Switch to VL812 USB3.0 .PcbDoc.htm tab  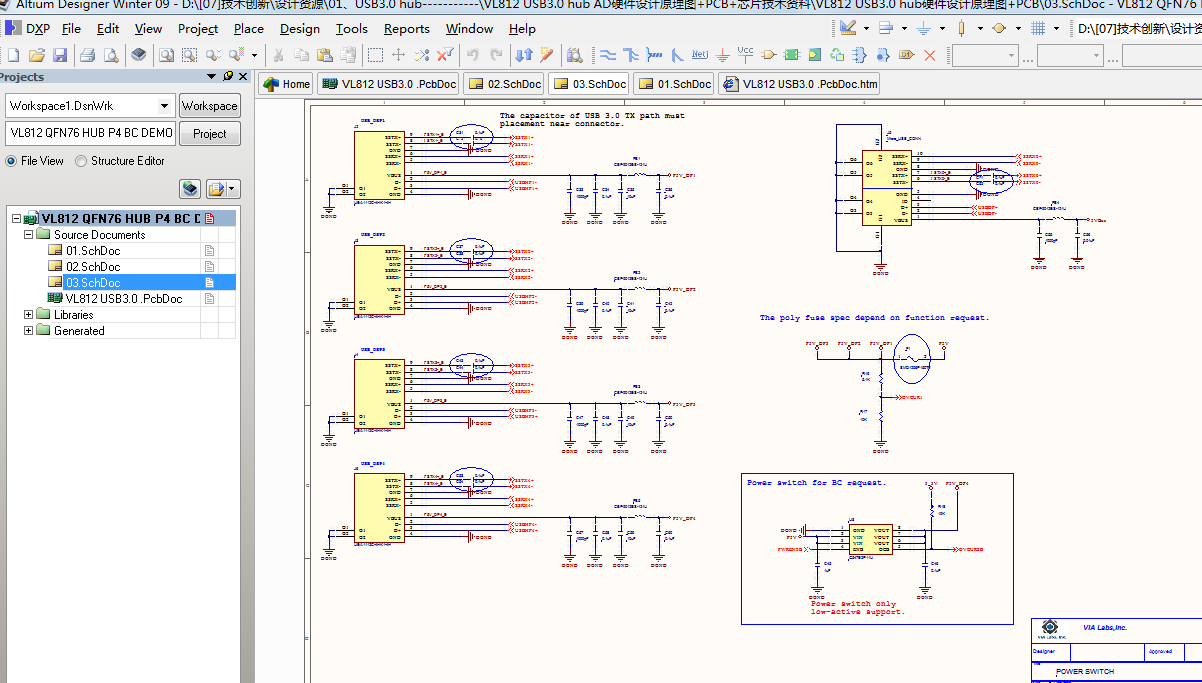pos(799,84)
